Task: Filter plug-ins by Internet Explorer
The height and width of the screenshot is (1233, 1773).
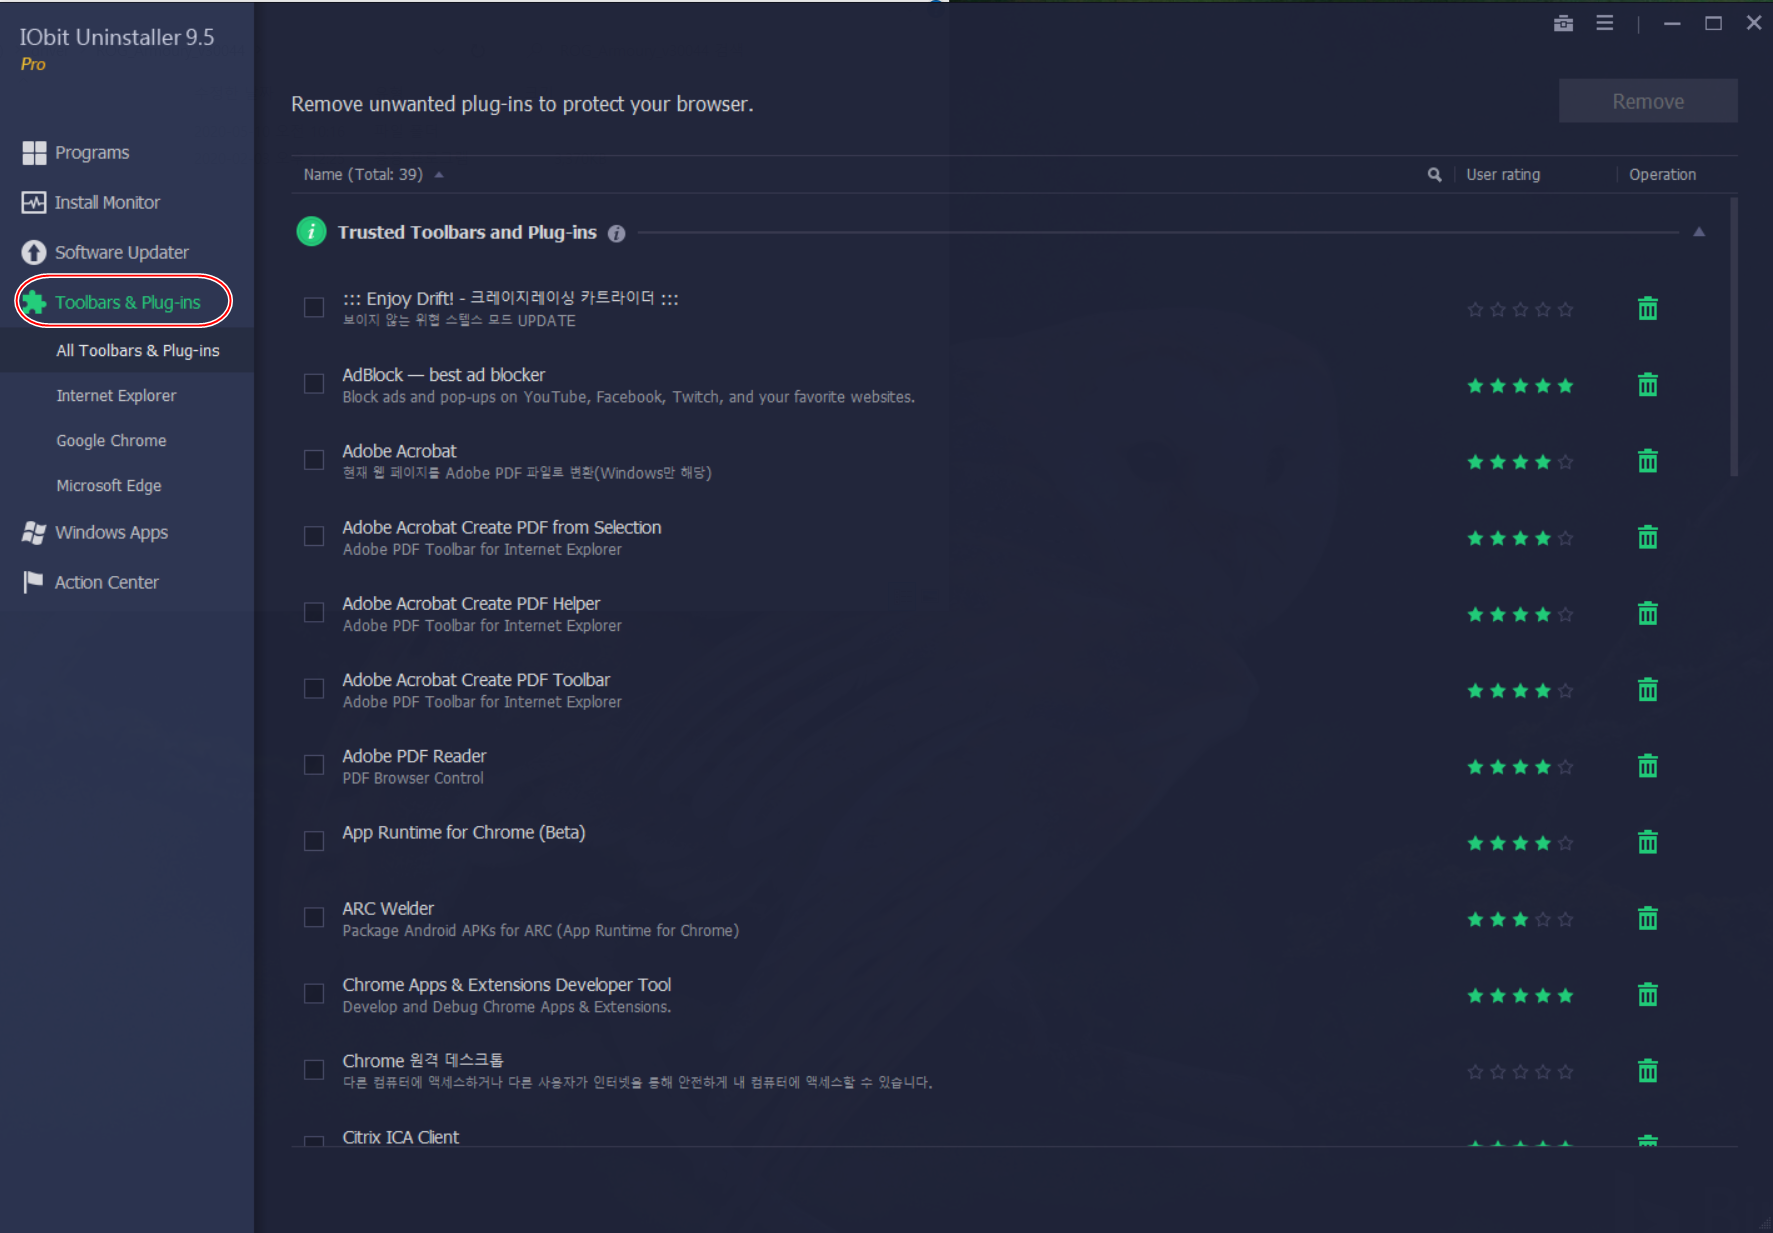Action: pos(116,395)
